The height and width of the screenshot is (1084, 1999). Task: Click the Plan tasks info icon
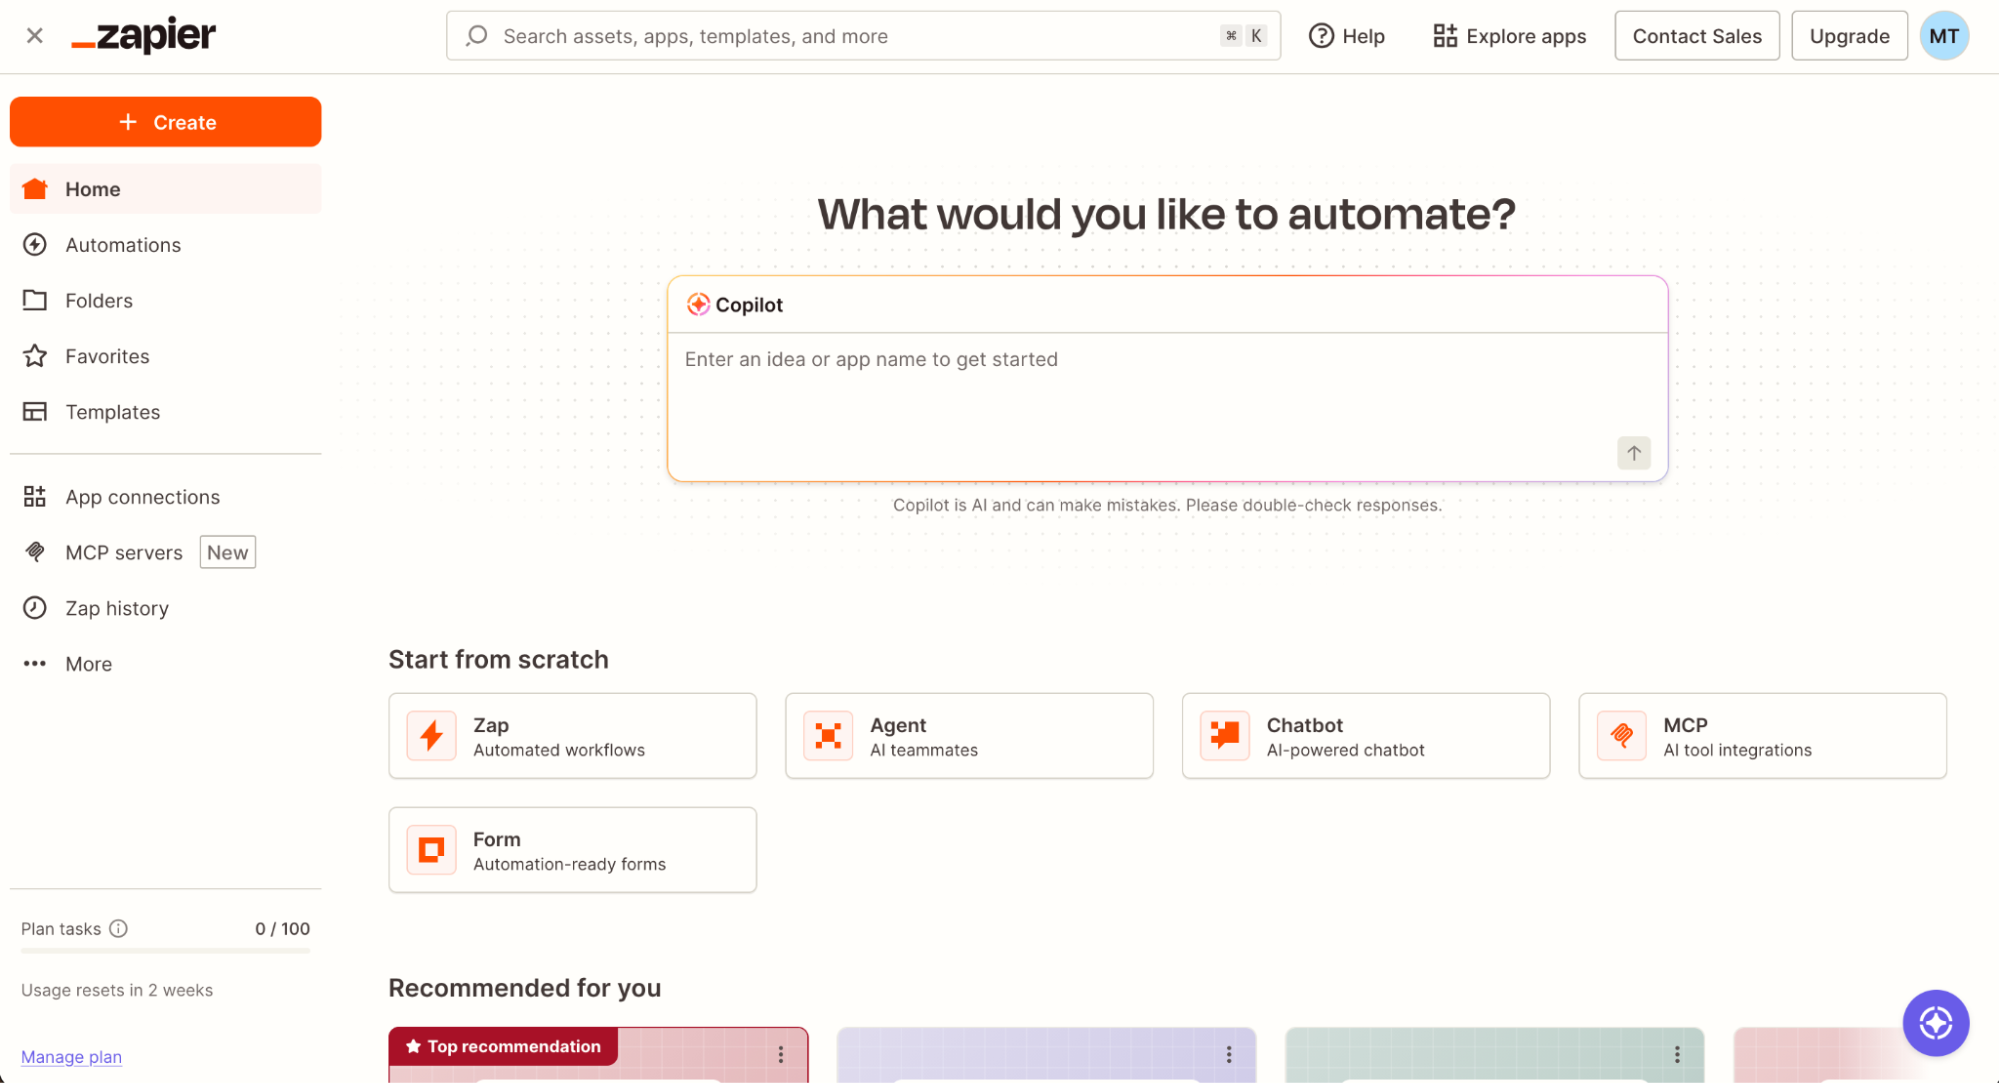[118, 929]
